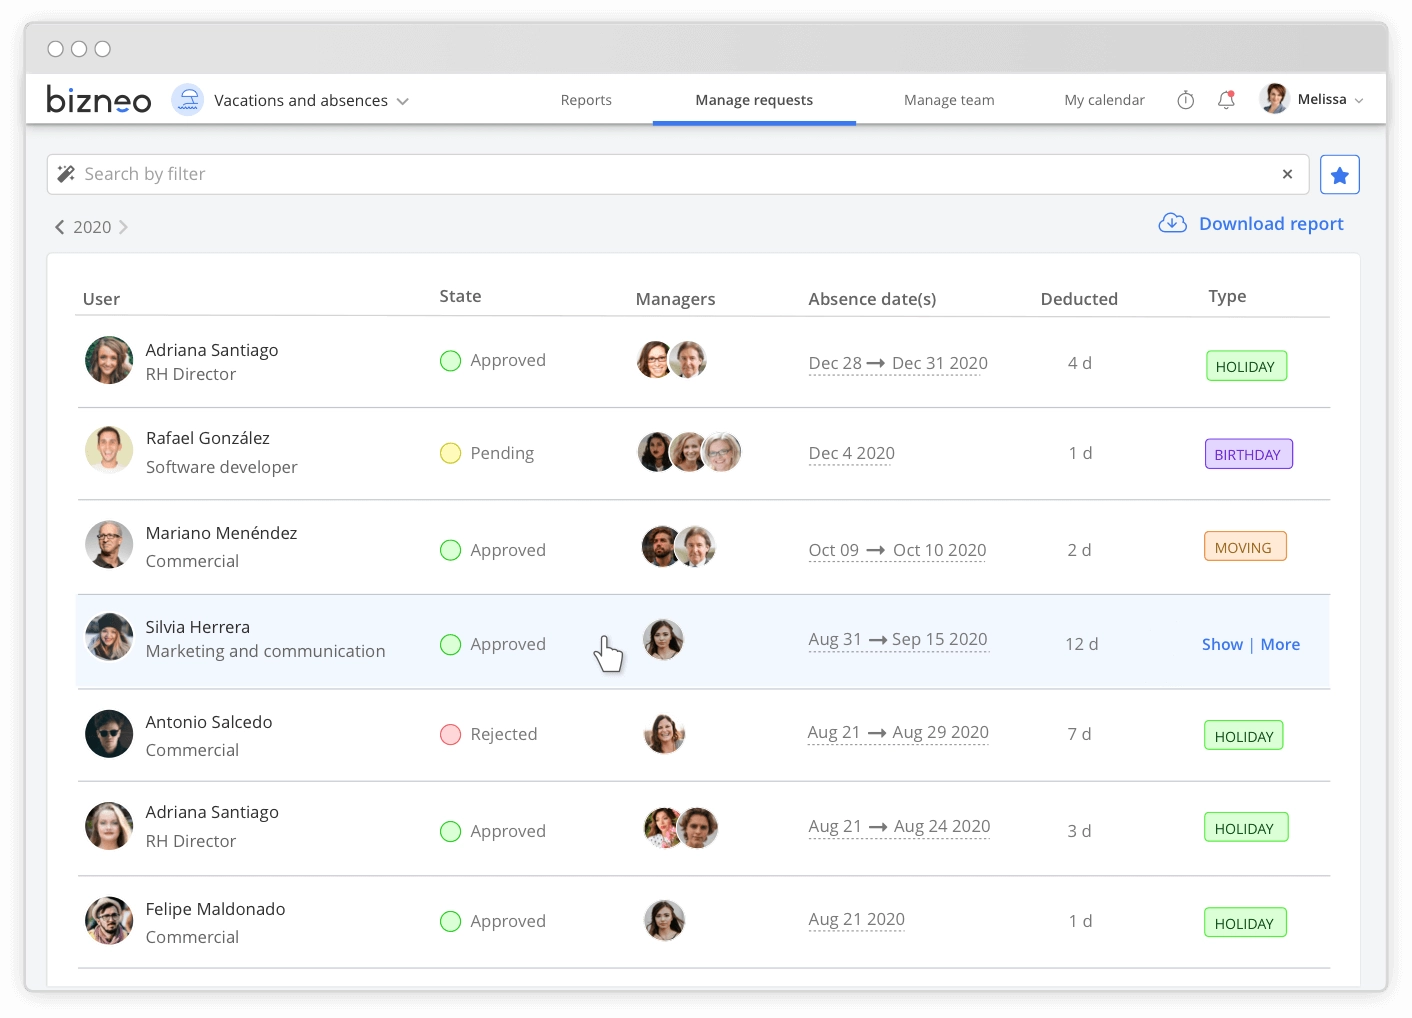Click the cloud download icon

coord(1173,223)
